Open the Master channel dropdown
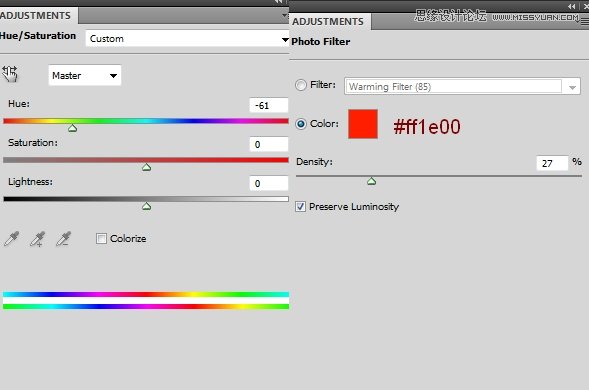Image resolution: width=589 pixels, height=390 pixels. pos(85,76)
